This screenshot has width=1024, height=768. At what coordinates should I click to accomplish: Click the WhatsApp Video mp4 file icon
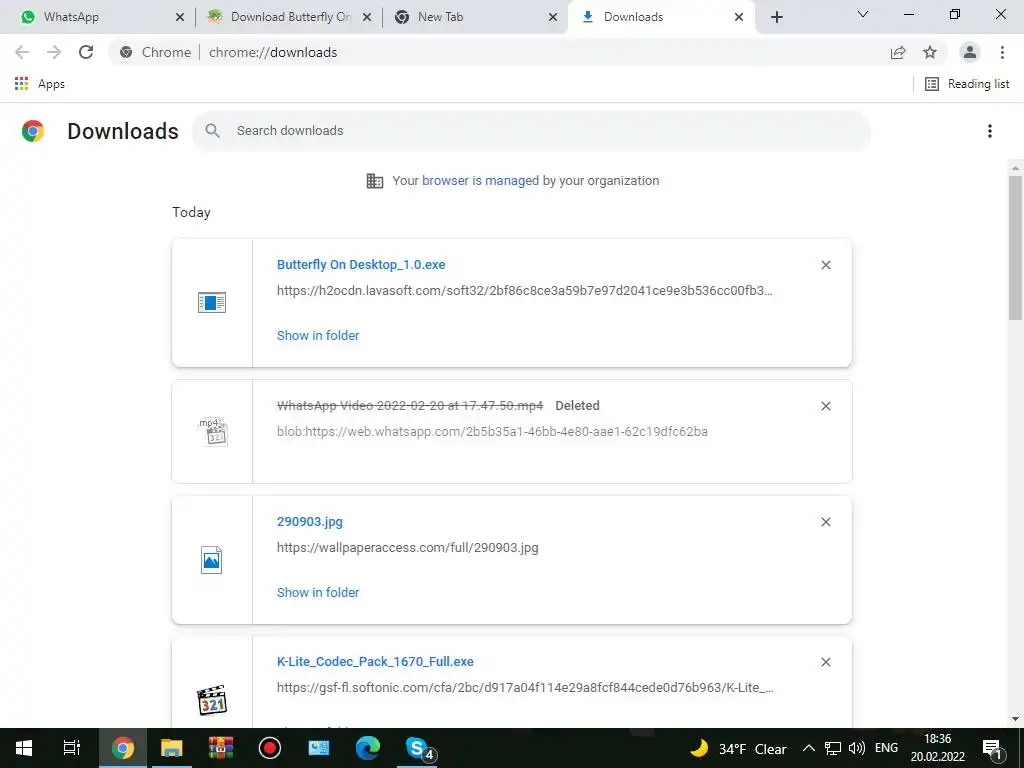(213, 431)
